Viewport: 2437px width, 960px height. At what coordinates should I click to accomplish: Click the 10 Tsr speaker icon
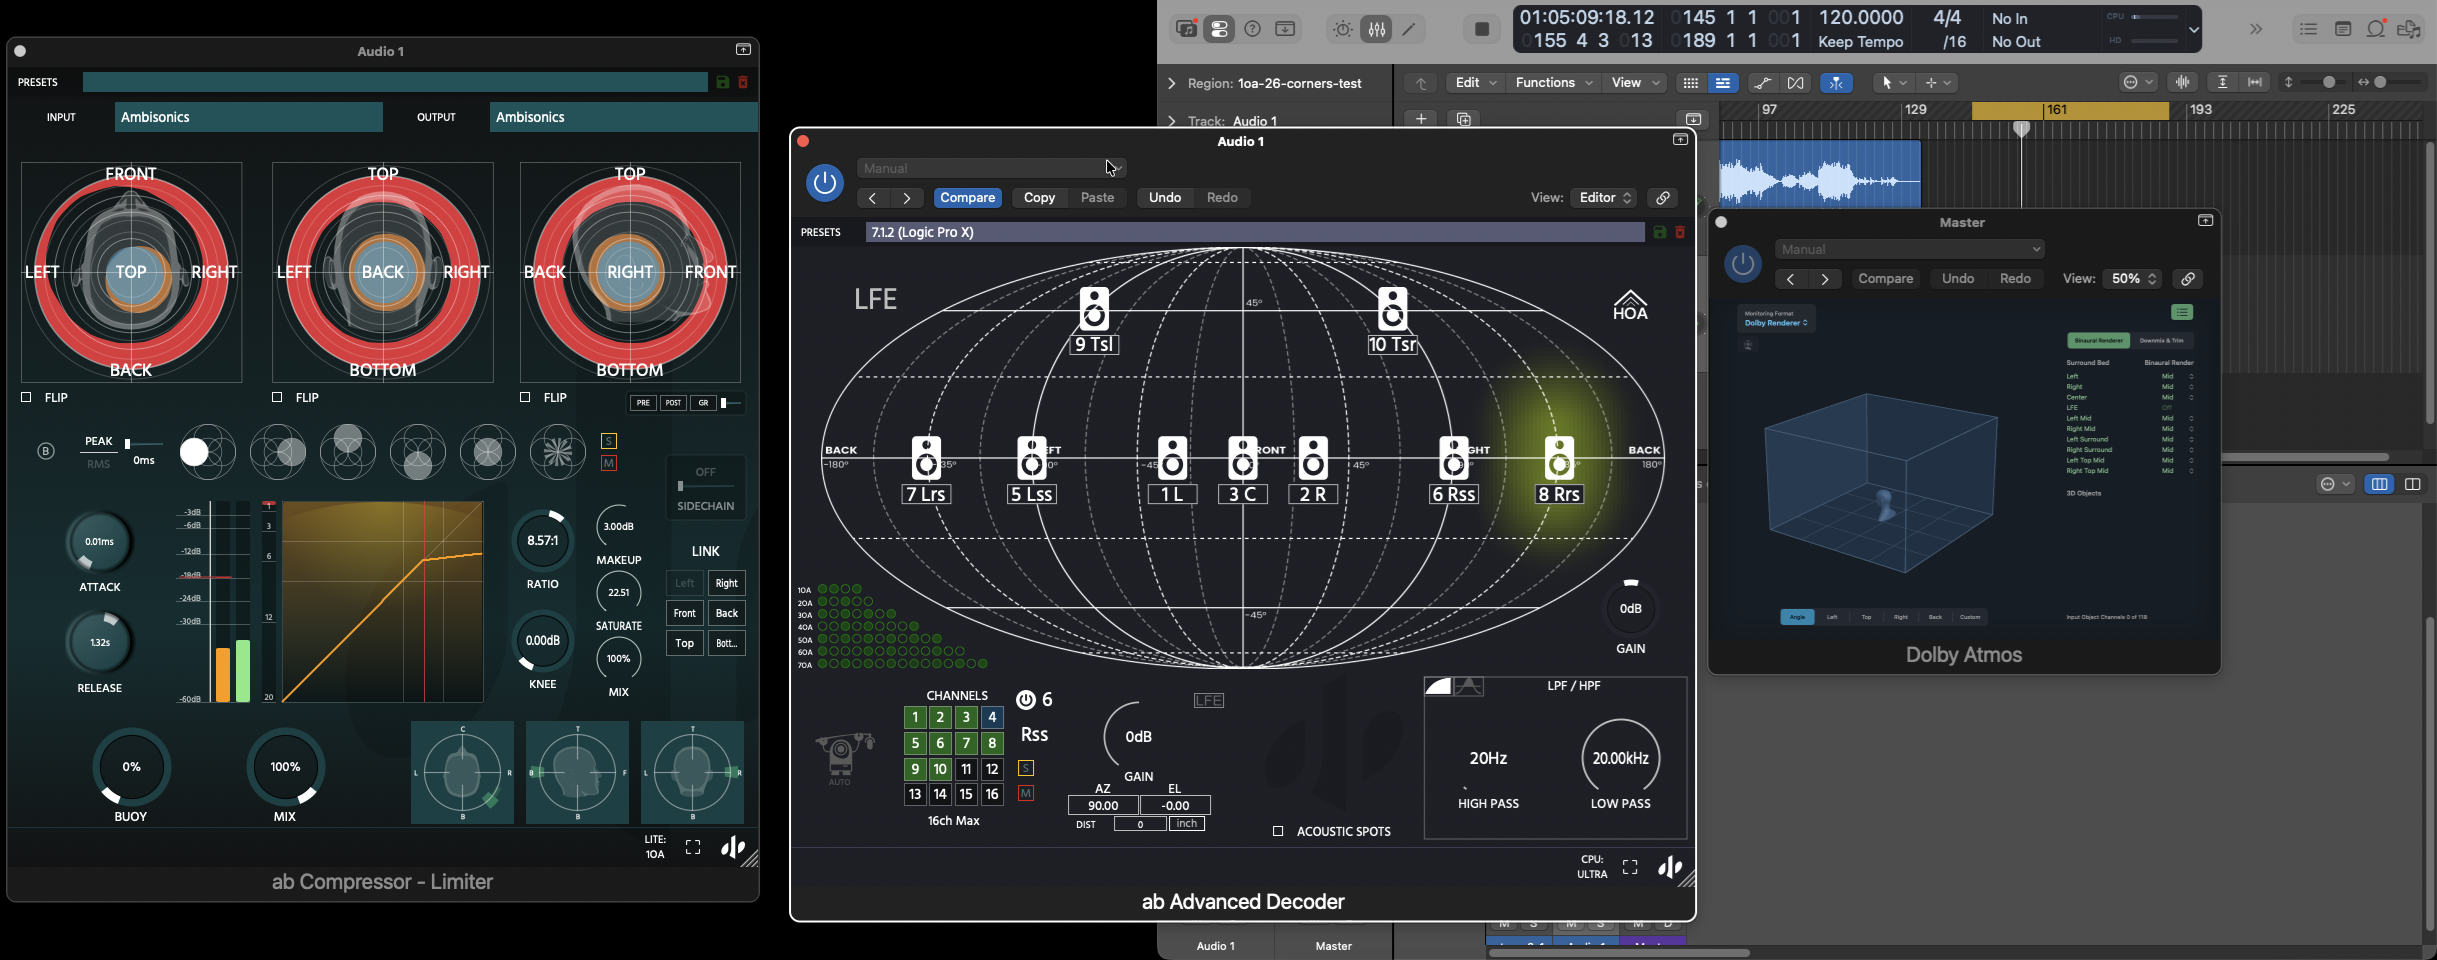coord(1393,309)
